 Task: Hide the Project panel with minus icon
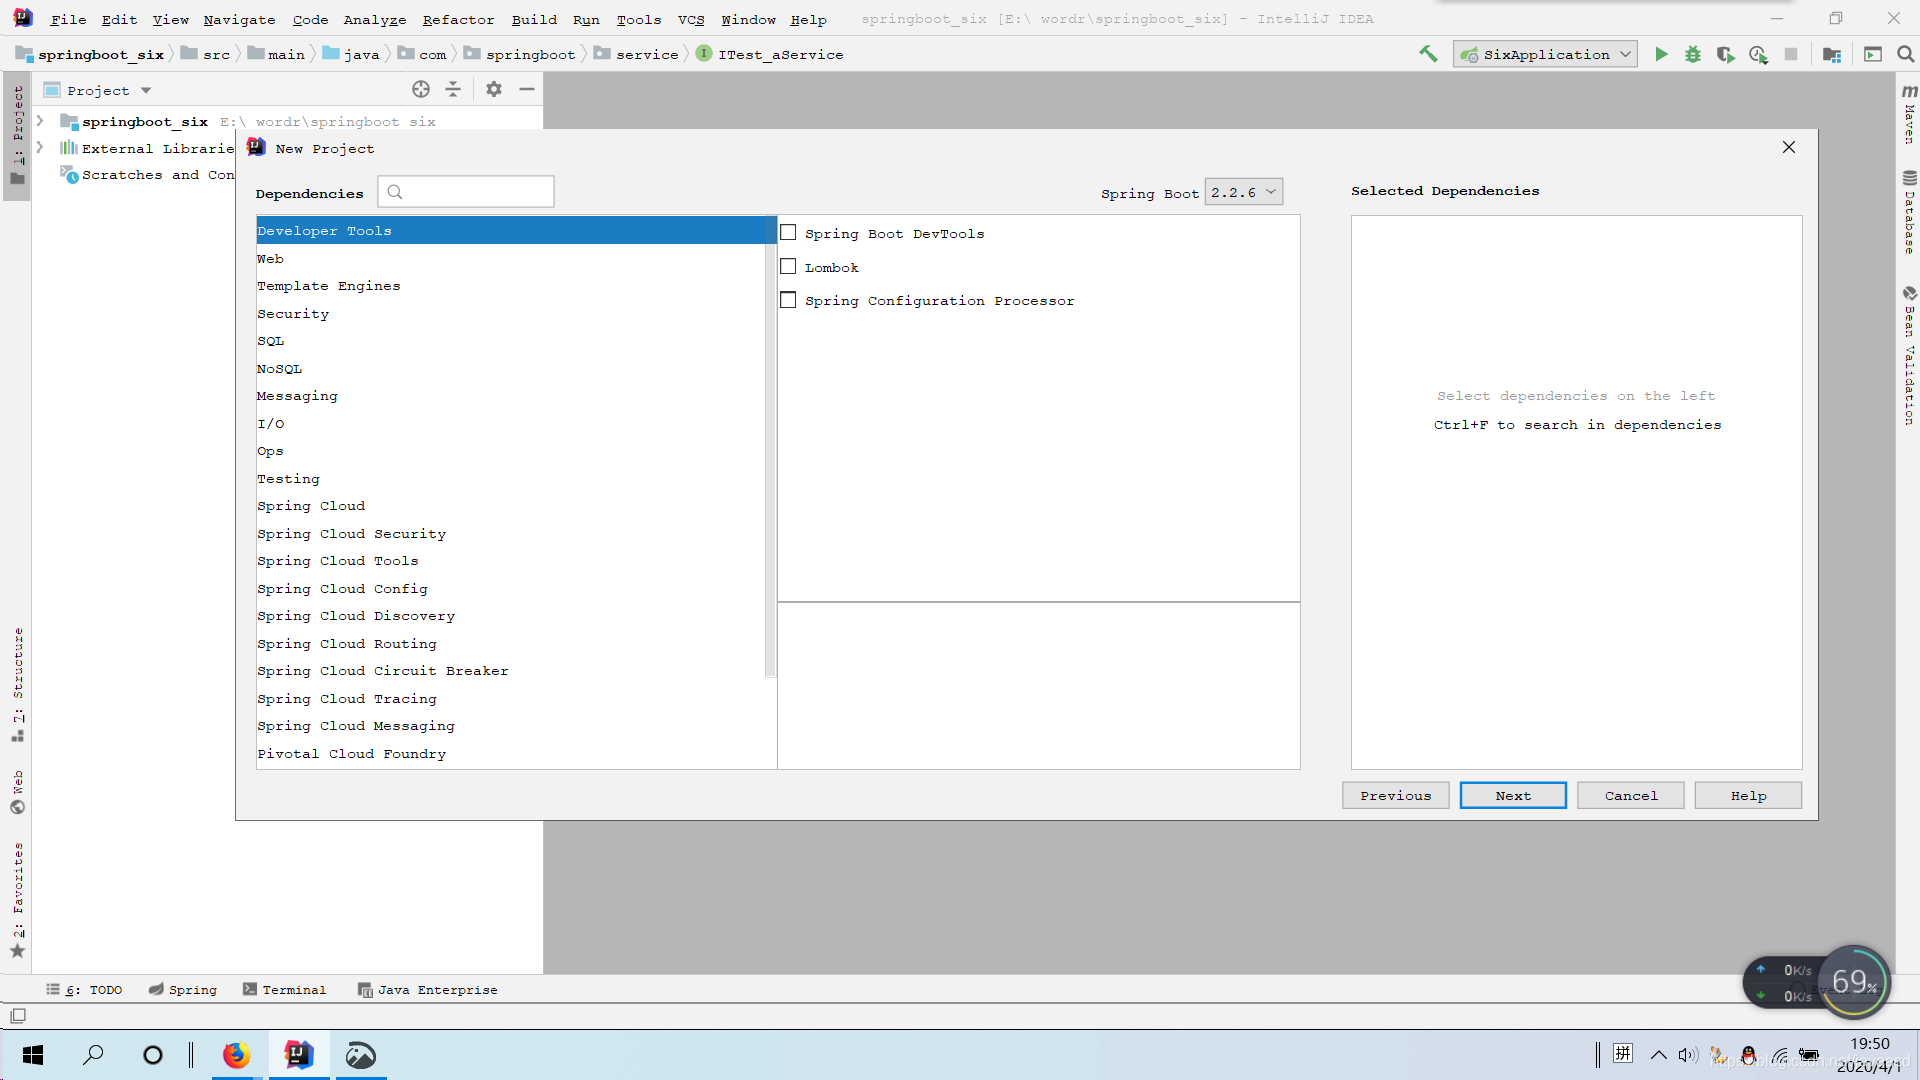click(527, 90)
